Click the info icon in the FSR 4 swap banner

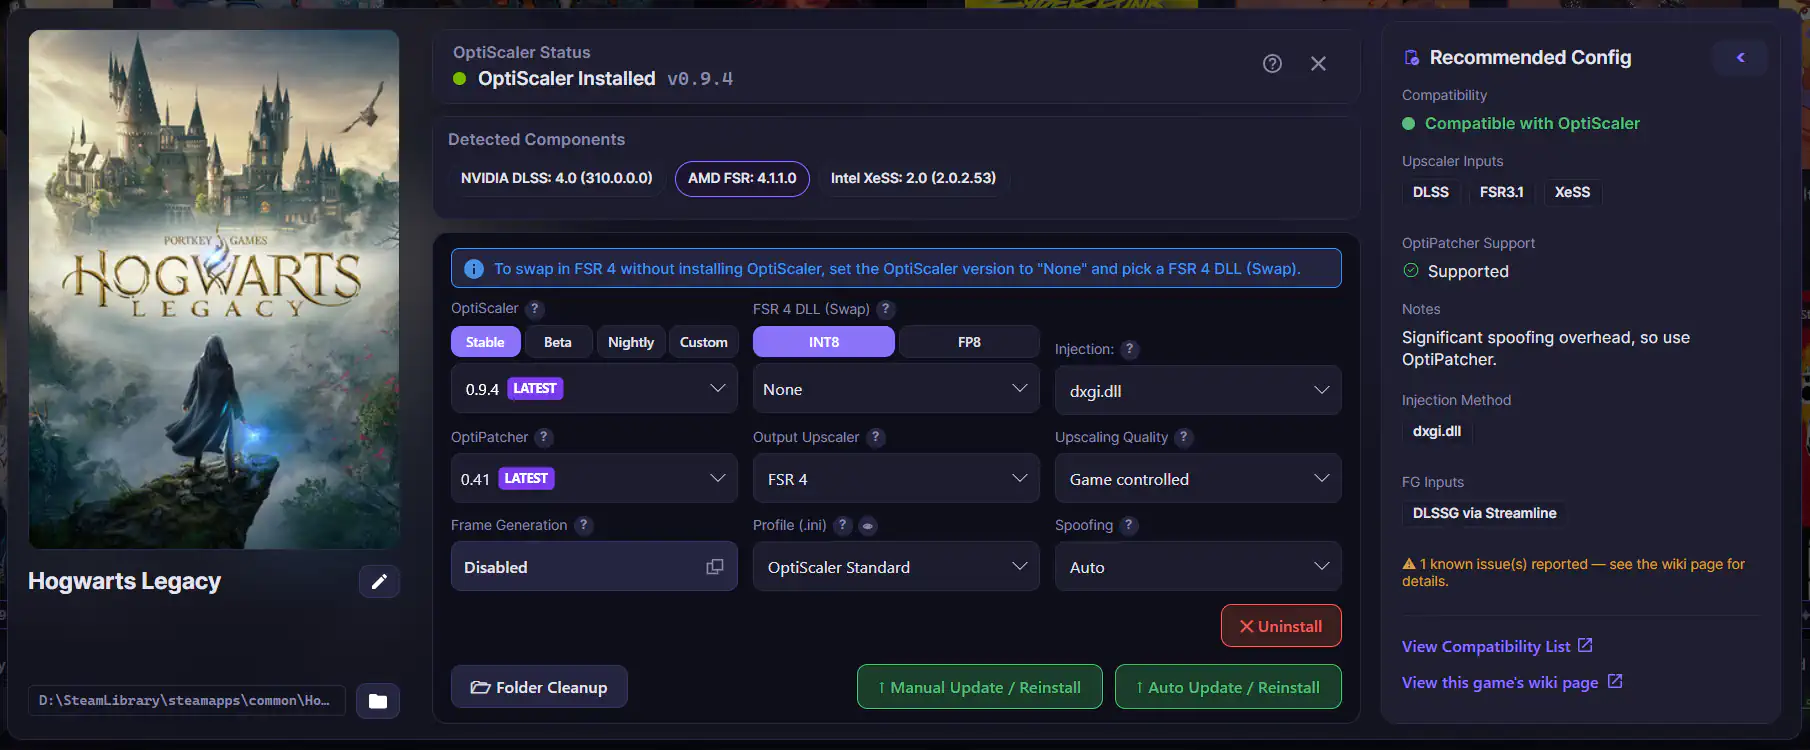474,269
